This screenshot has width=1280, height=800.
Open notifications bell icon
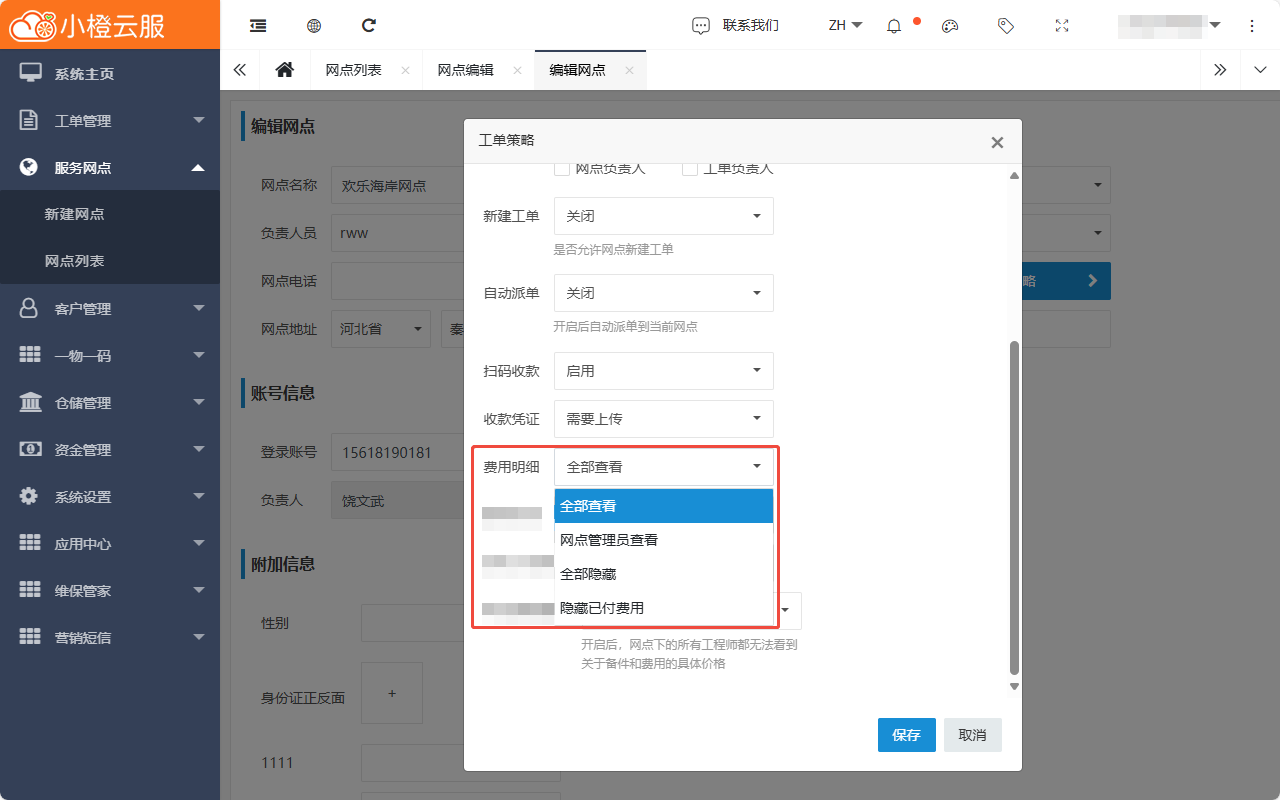pos(894,26)
